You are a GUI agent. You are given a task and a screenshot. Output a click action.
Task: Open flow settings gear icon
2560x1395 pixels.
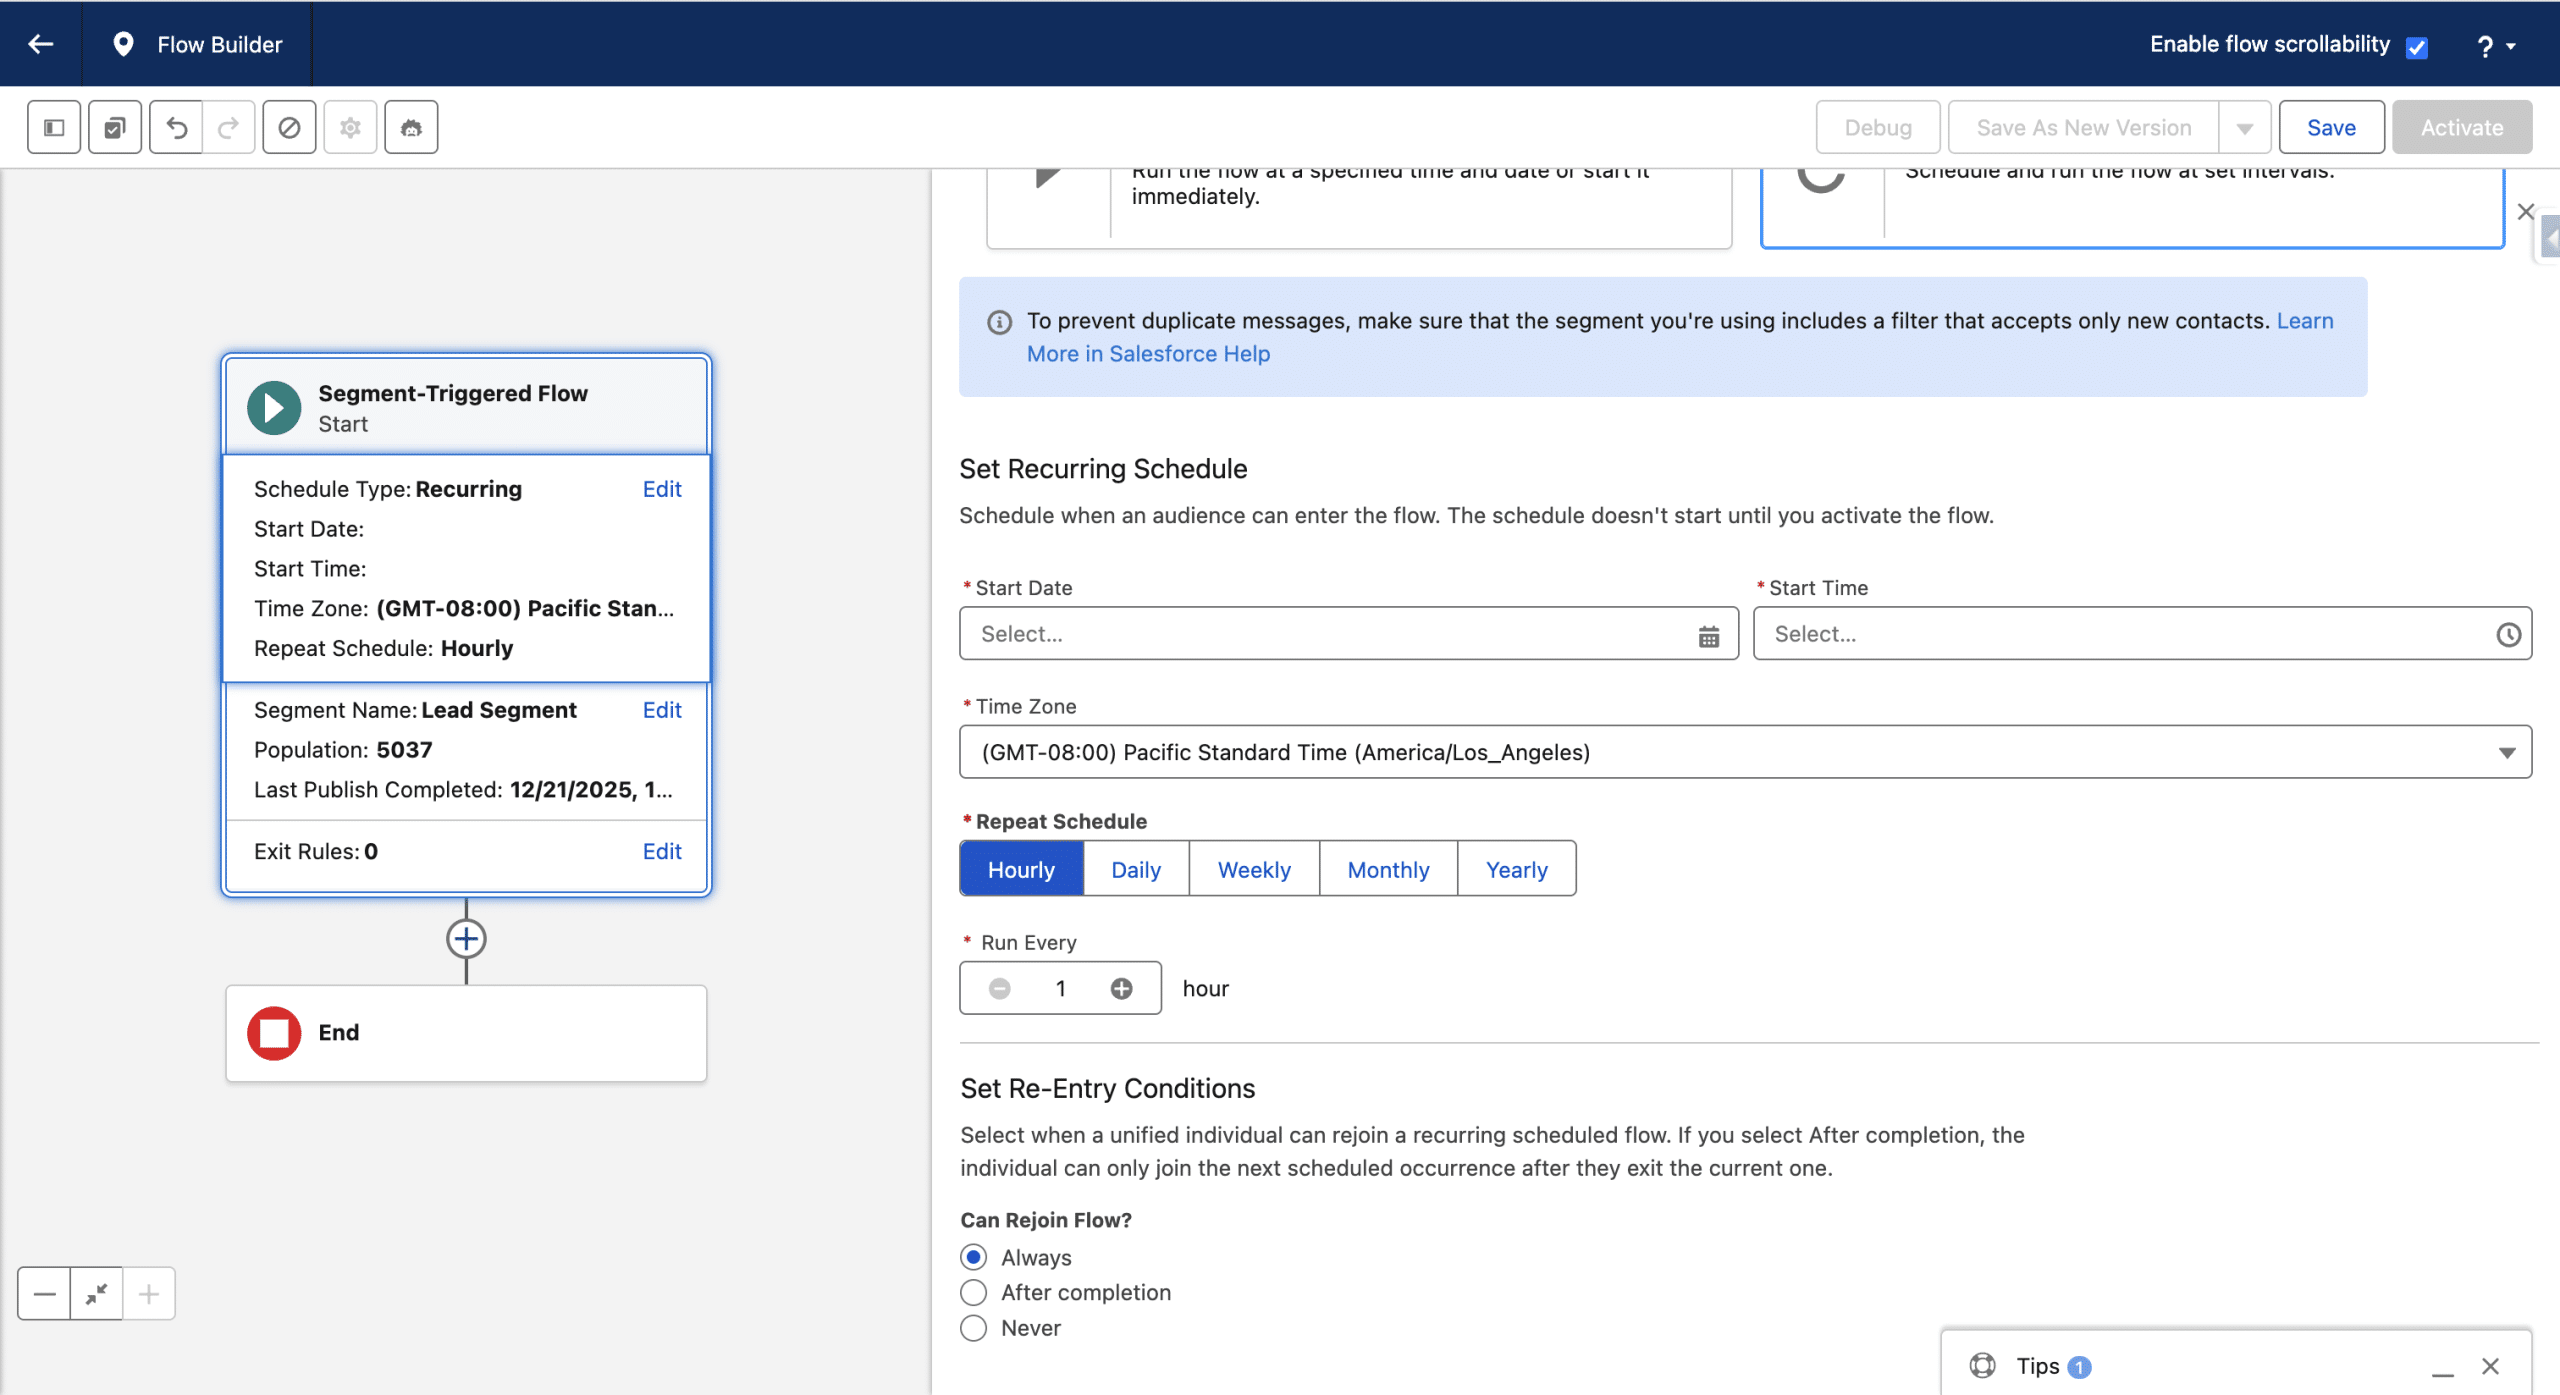[x=350, y=127]
